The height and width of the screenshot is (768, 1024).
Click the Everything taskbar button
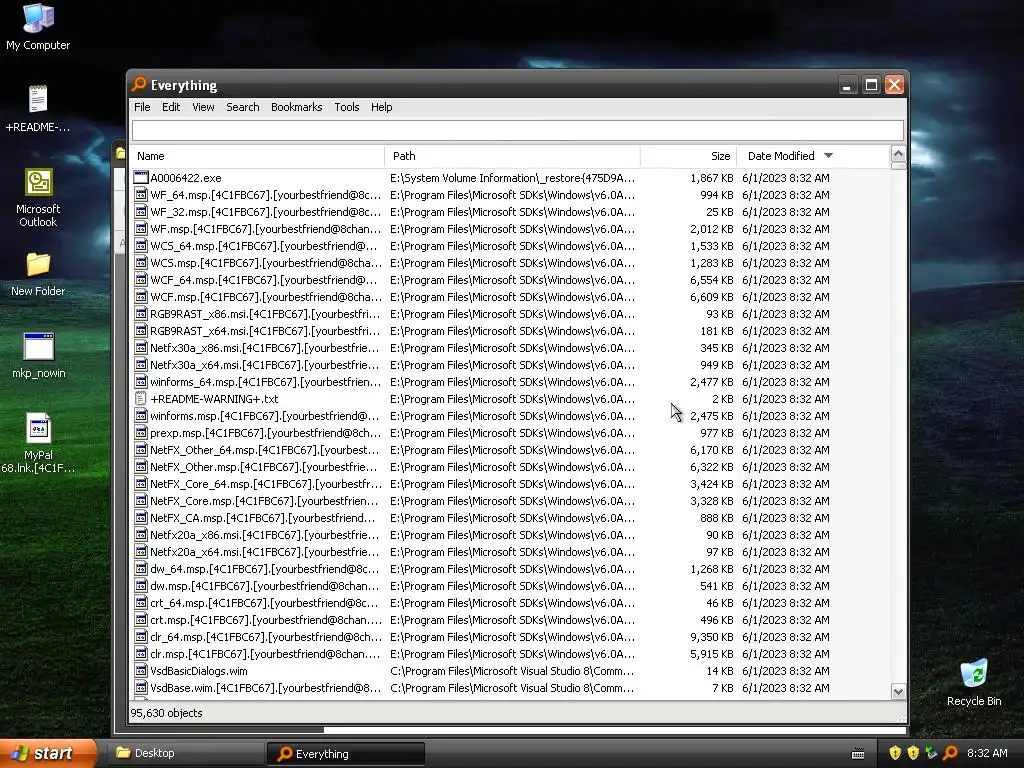[345, 754]
